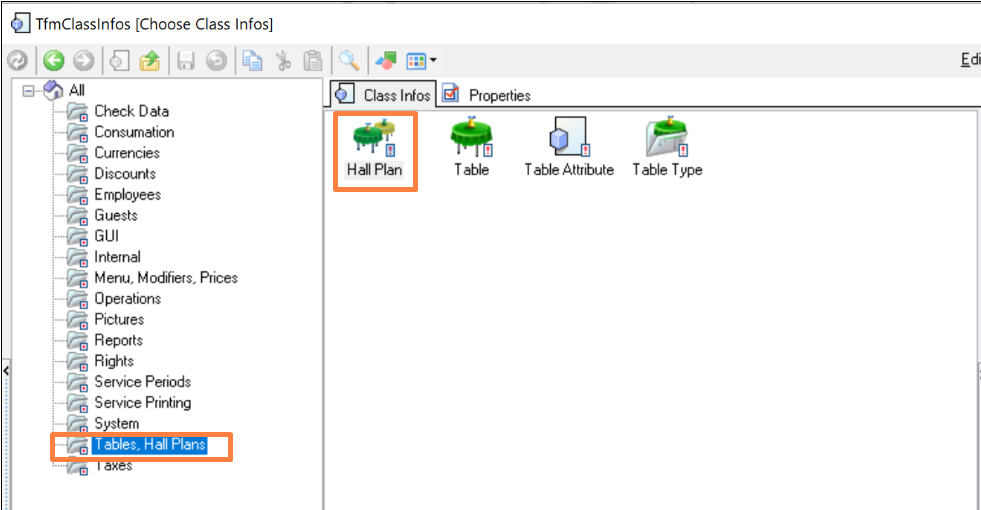The width and height of the screenshot is (981, 510).
Task: Open search with magnifying glass icon
Action: 349,61
